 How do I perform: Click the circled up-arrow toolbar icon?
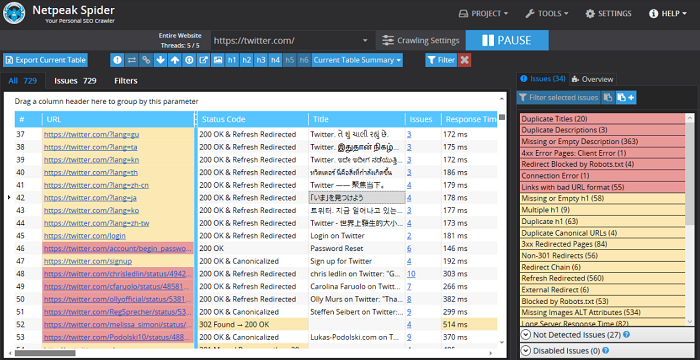pos(189,60)
